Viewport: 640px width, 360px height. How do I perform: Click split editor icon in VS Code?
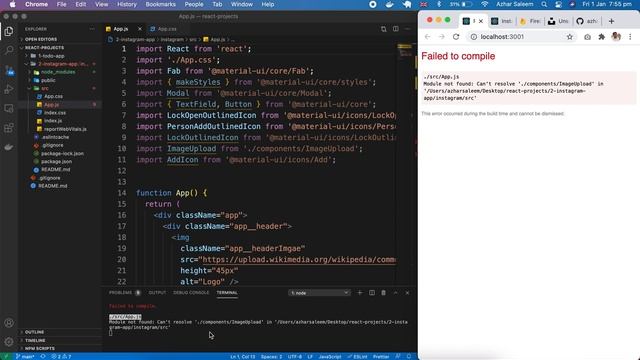pos(396,29)
